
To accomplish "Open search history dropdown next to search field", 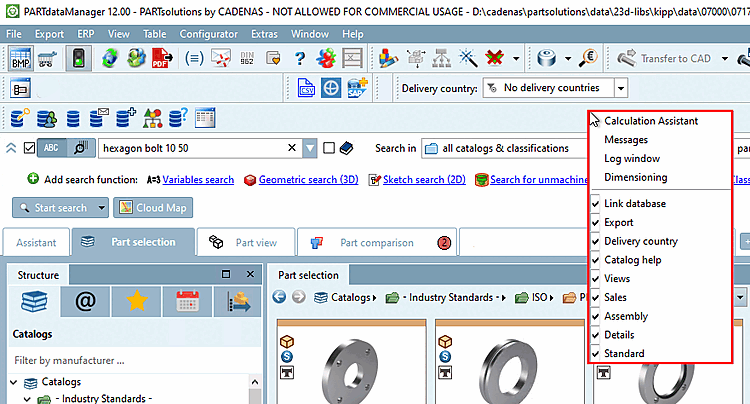I will 310,148.
